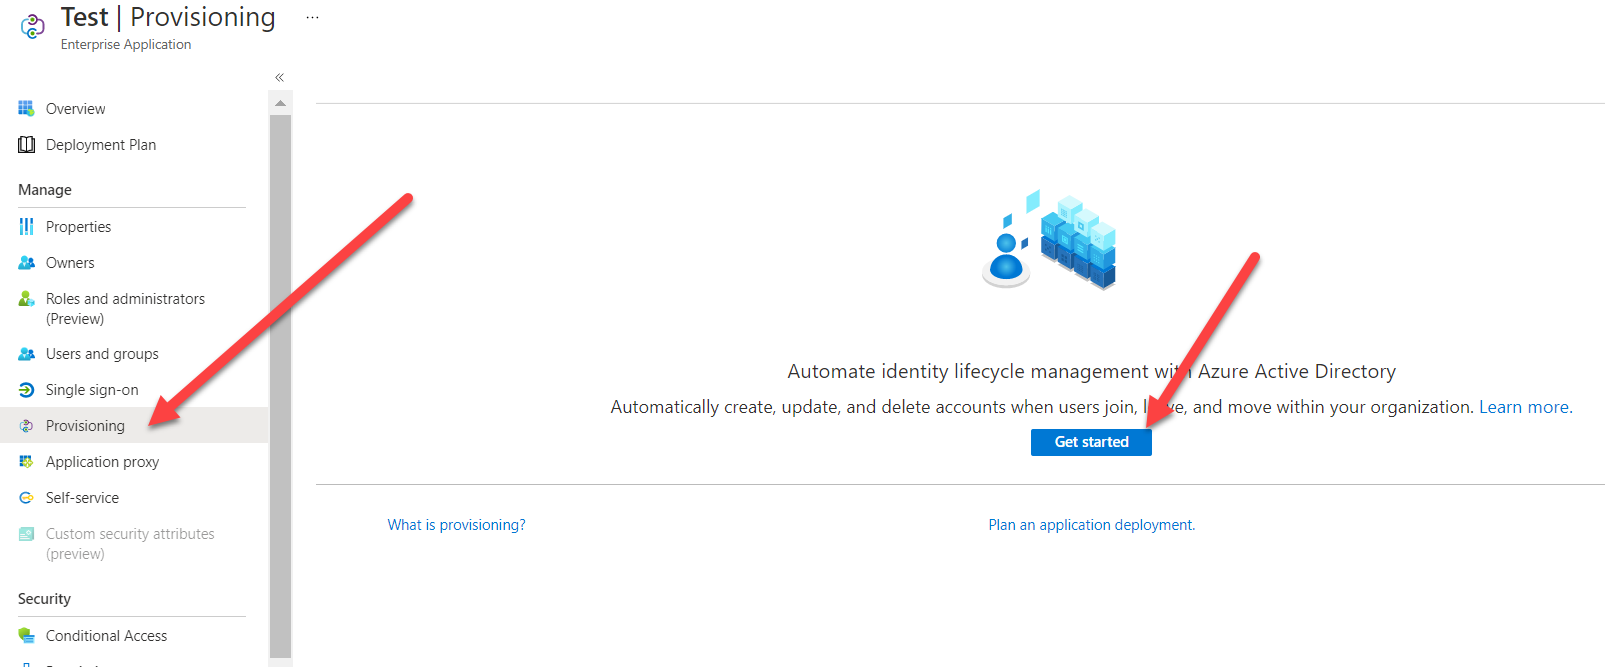Viewport: 1605px width, 667px height.
Task: Click the Manage section heading
Action: 45,190
